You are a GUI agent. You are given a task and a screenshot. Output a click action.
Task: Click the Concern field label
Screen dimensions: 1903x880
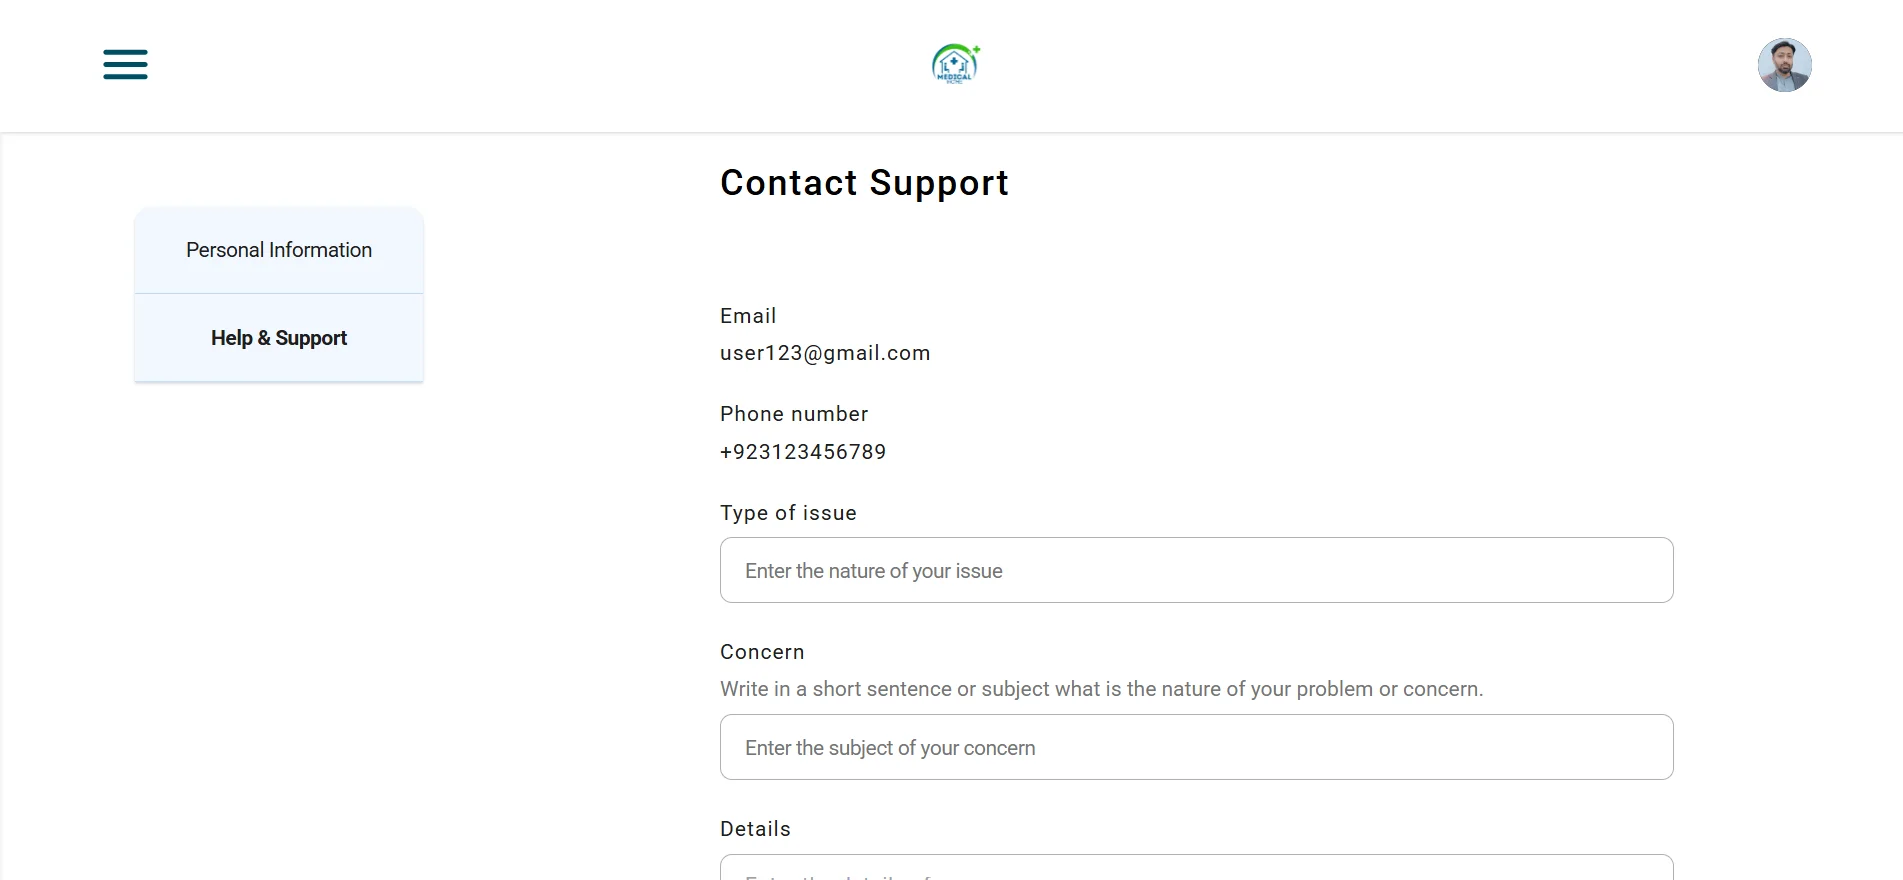pyautogui.click(x=762, y=652)
